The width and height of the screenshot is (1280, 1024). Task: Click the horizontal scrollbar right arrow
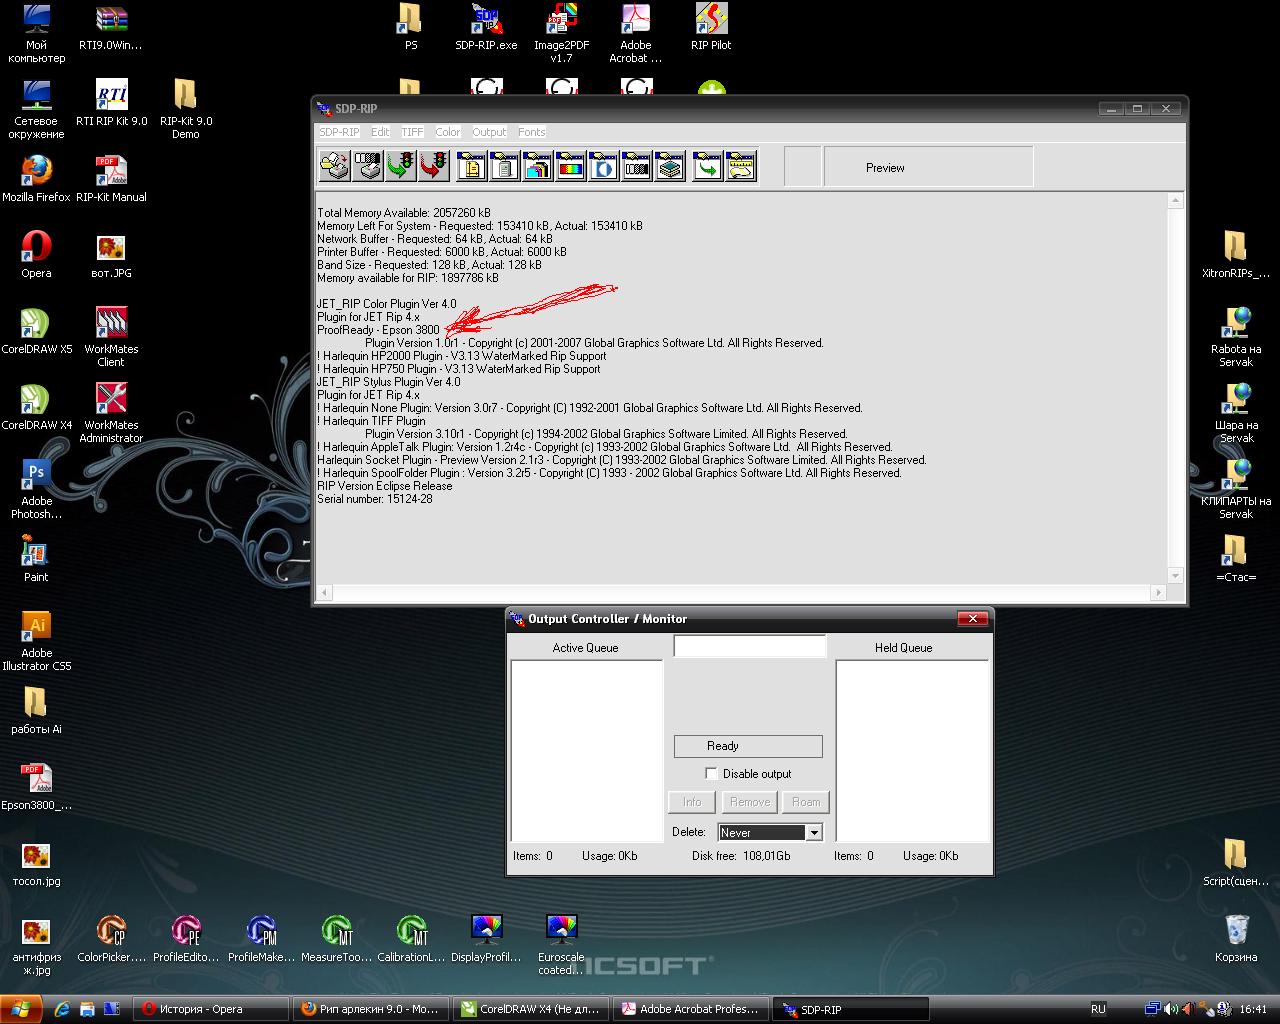[x=1159, y=592]
